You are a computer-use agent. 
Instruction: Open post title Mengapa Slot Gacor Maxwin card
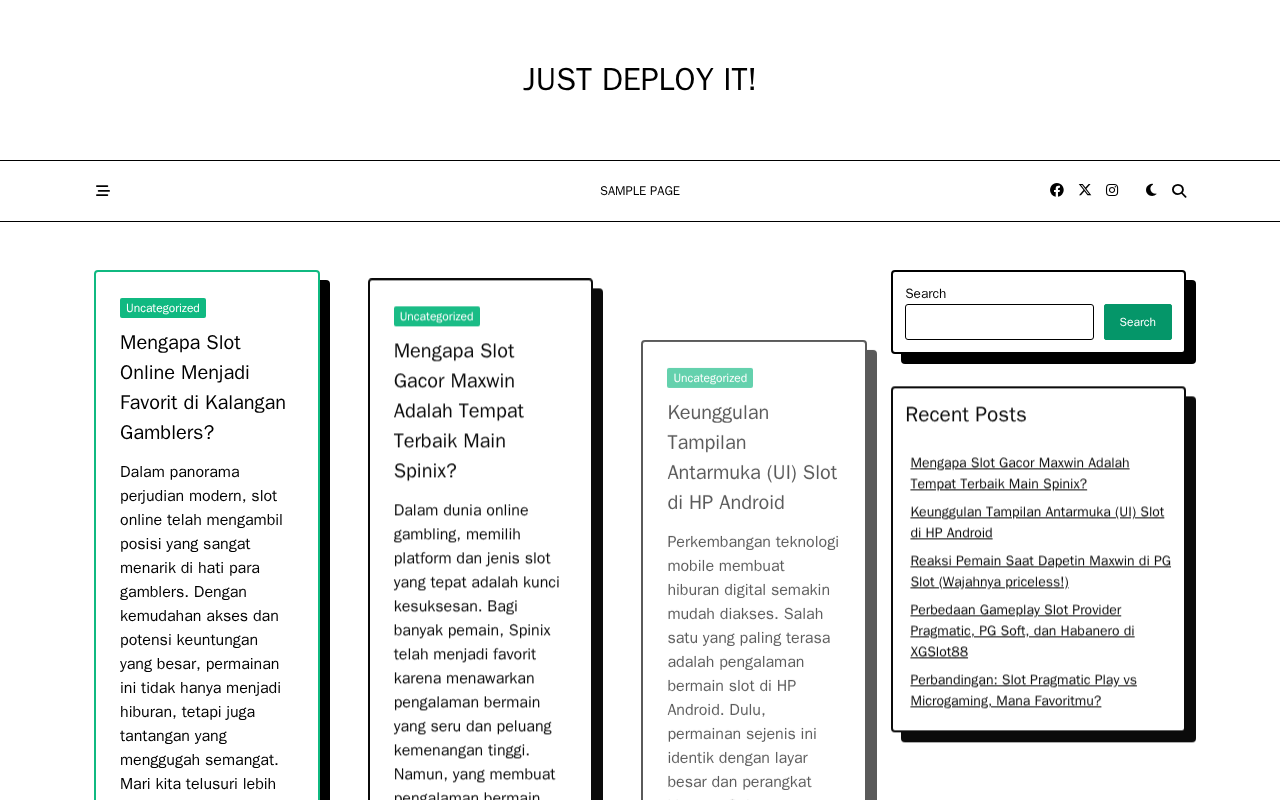click(x=459, y=410)
